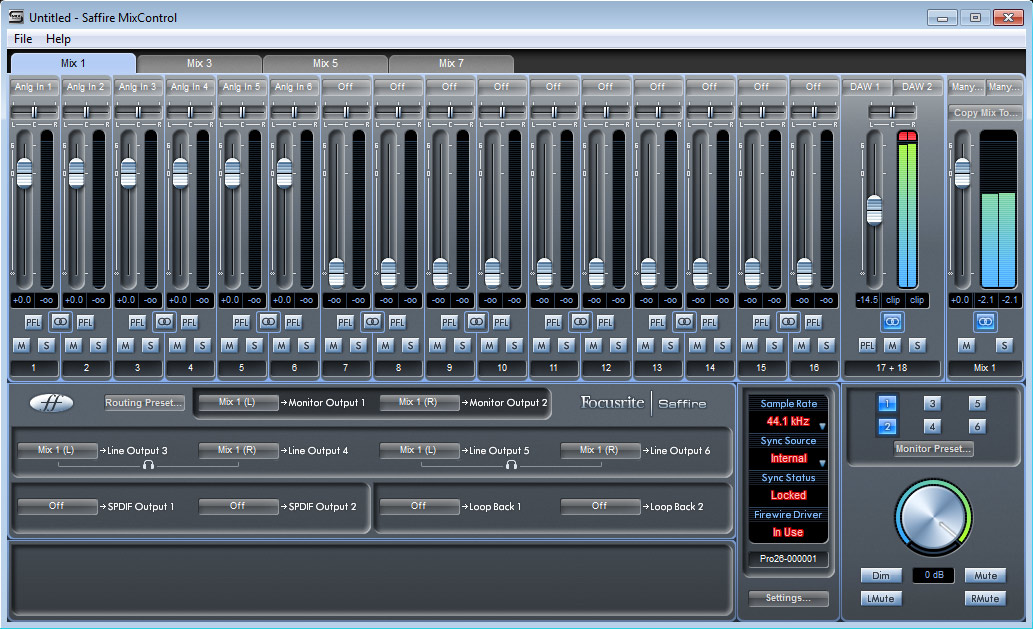Image resolution: width=1033 pixels, height=629 pixels.
Task: Toggle stereo link on DAW channel 17+18
Action: pyautogui.click(x=891, y=321)
